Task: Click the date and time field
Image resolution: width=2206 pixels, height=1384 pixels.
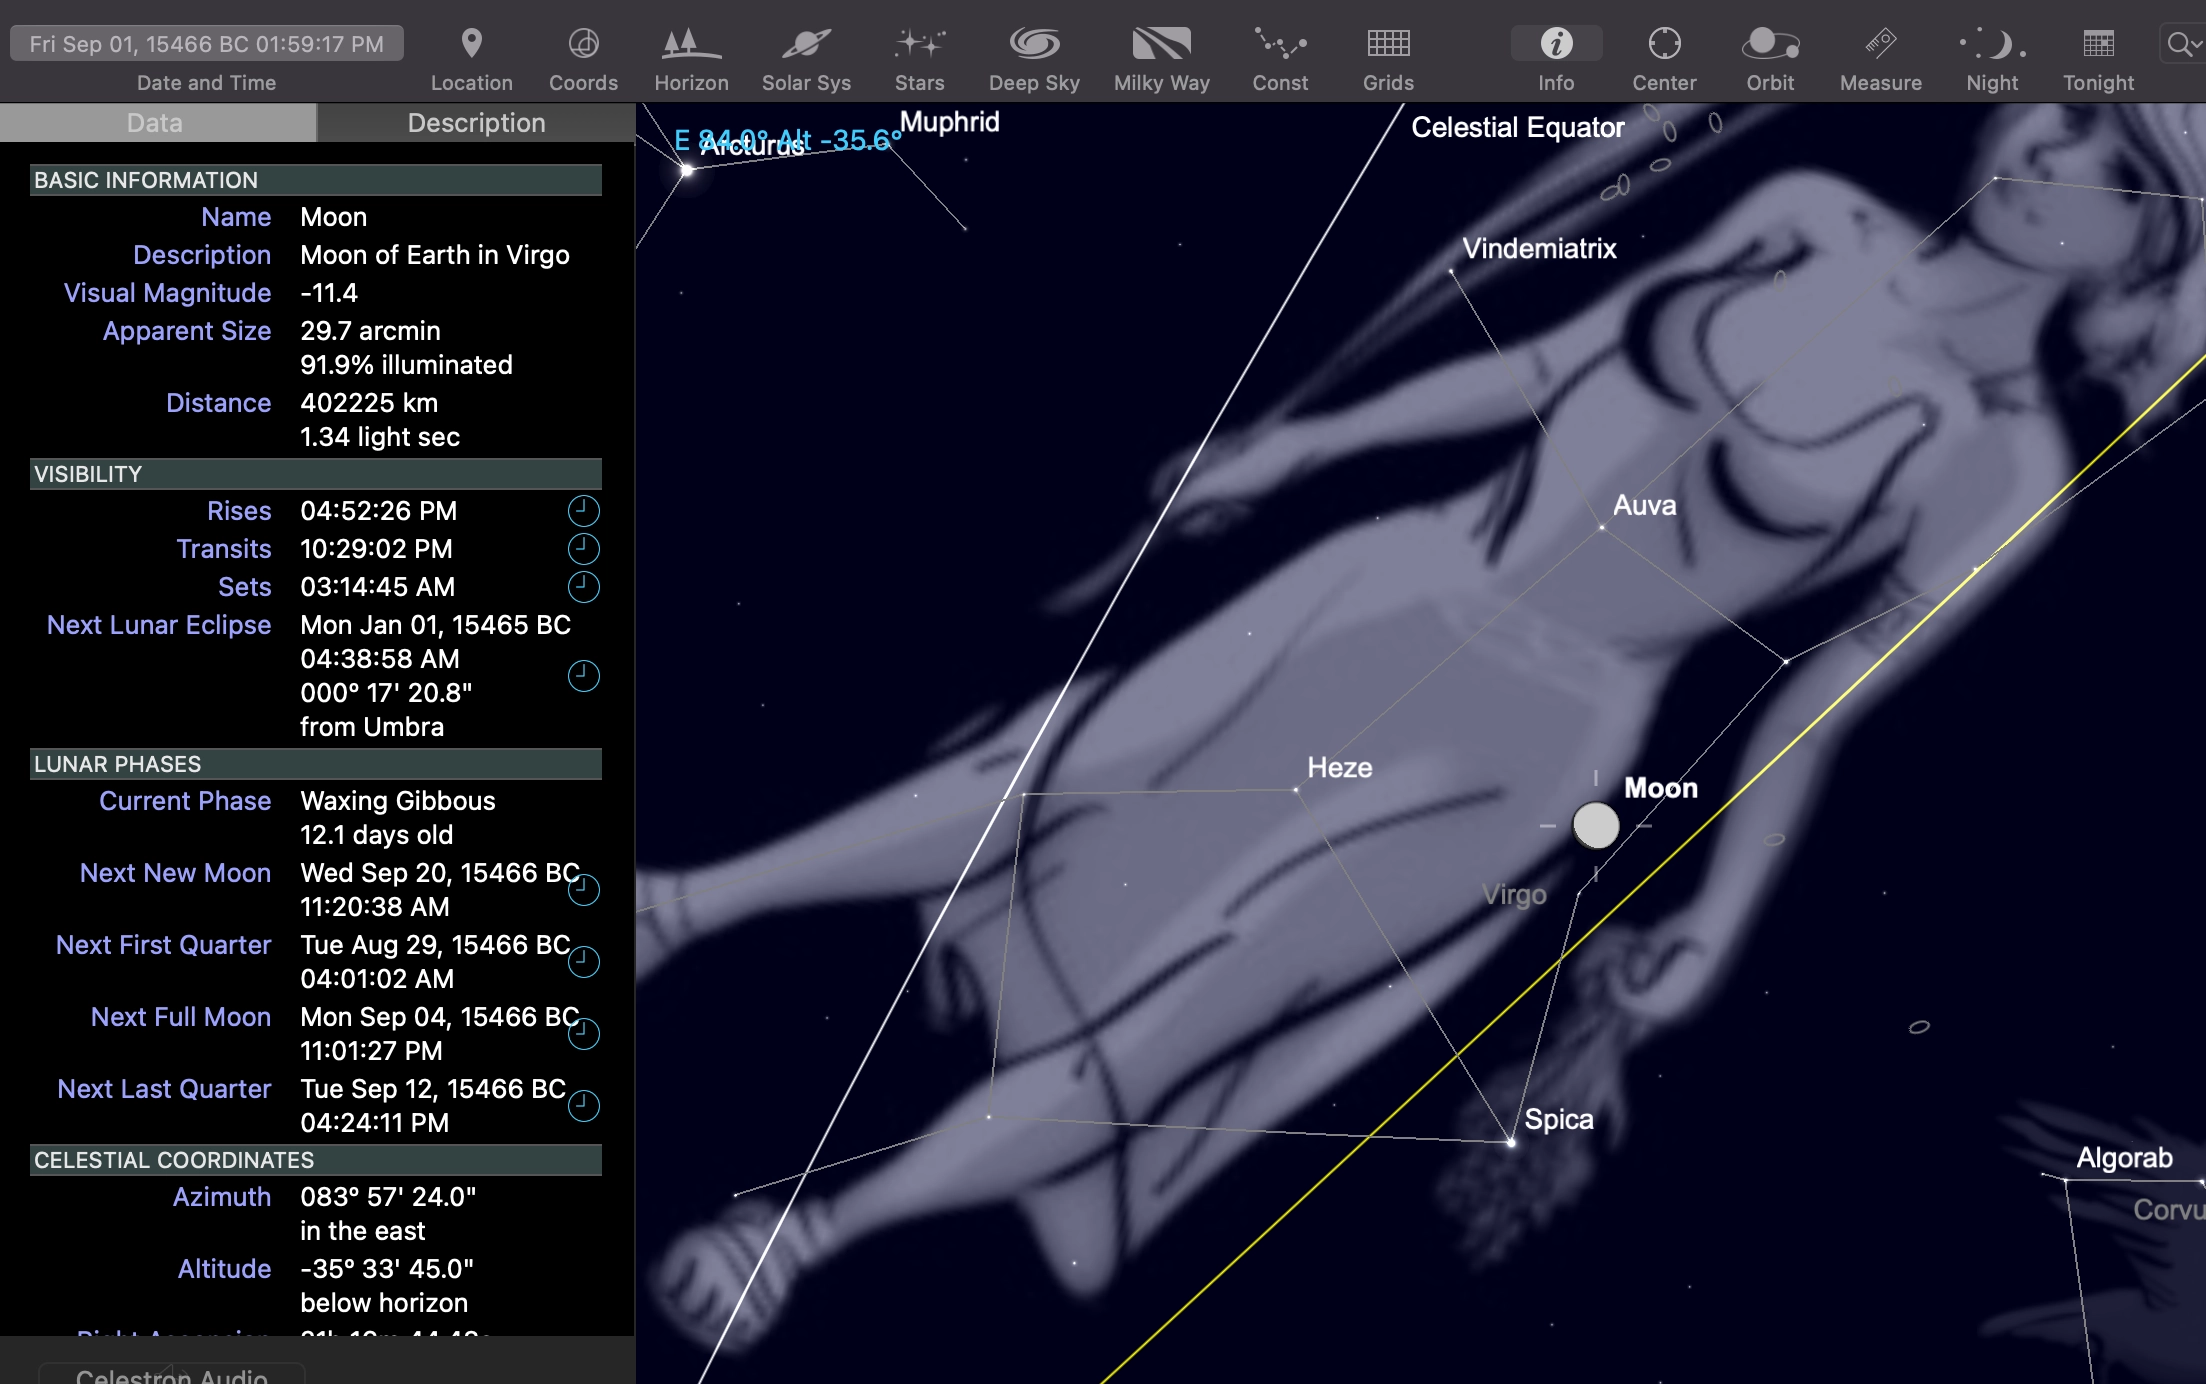Action: coord(207,44)
